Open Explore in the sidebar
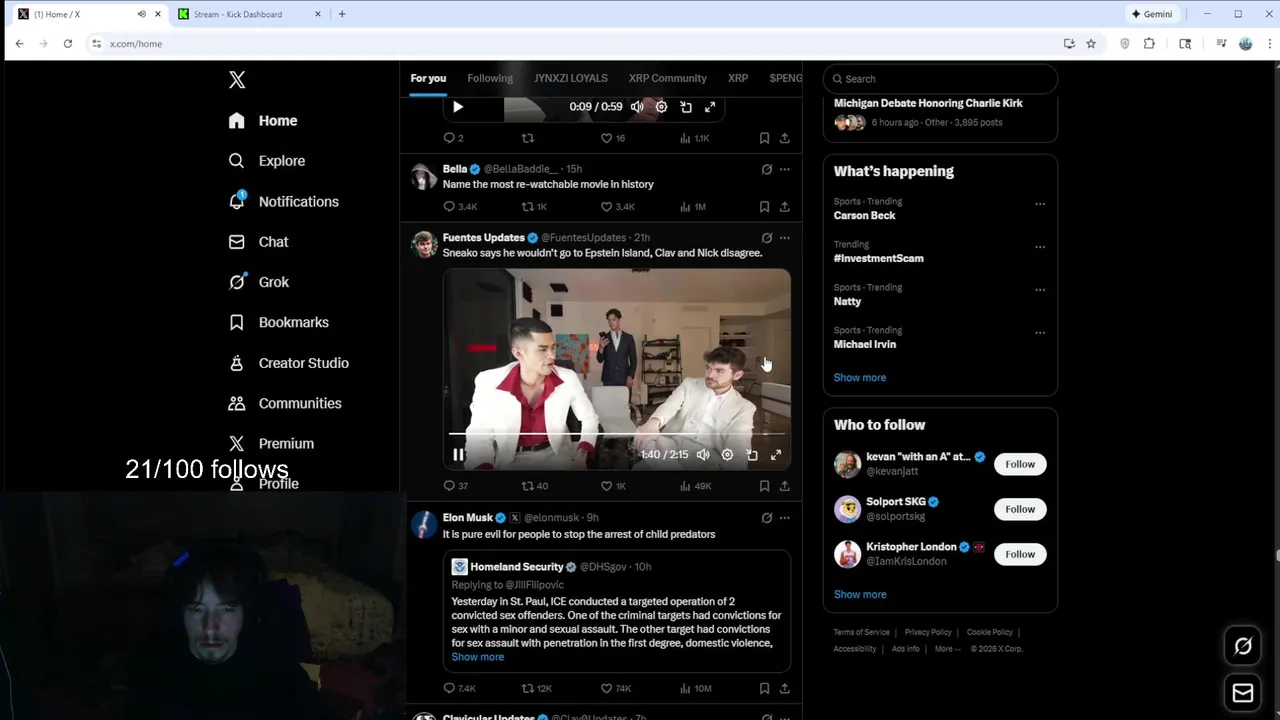The image size is (1280, 720). point(266,161)
